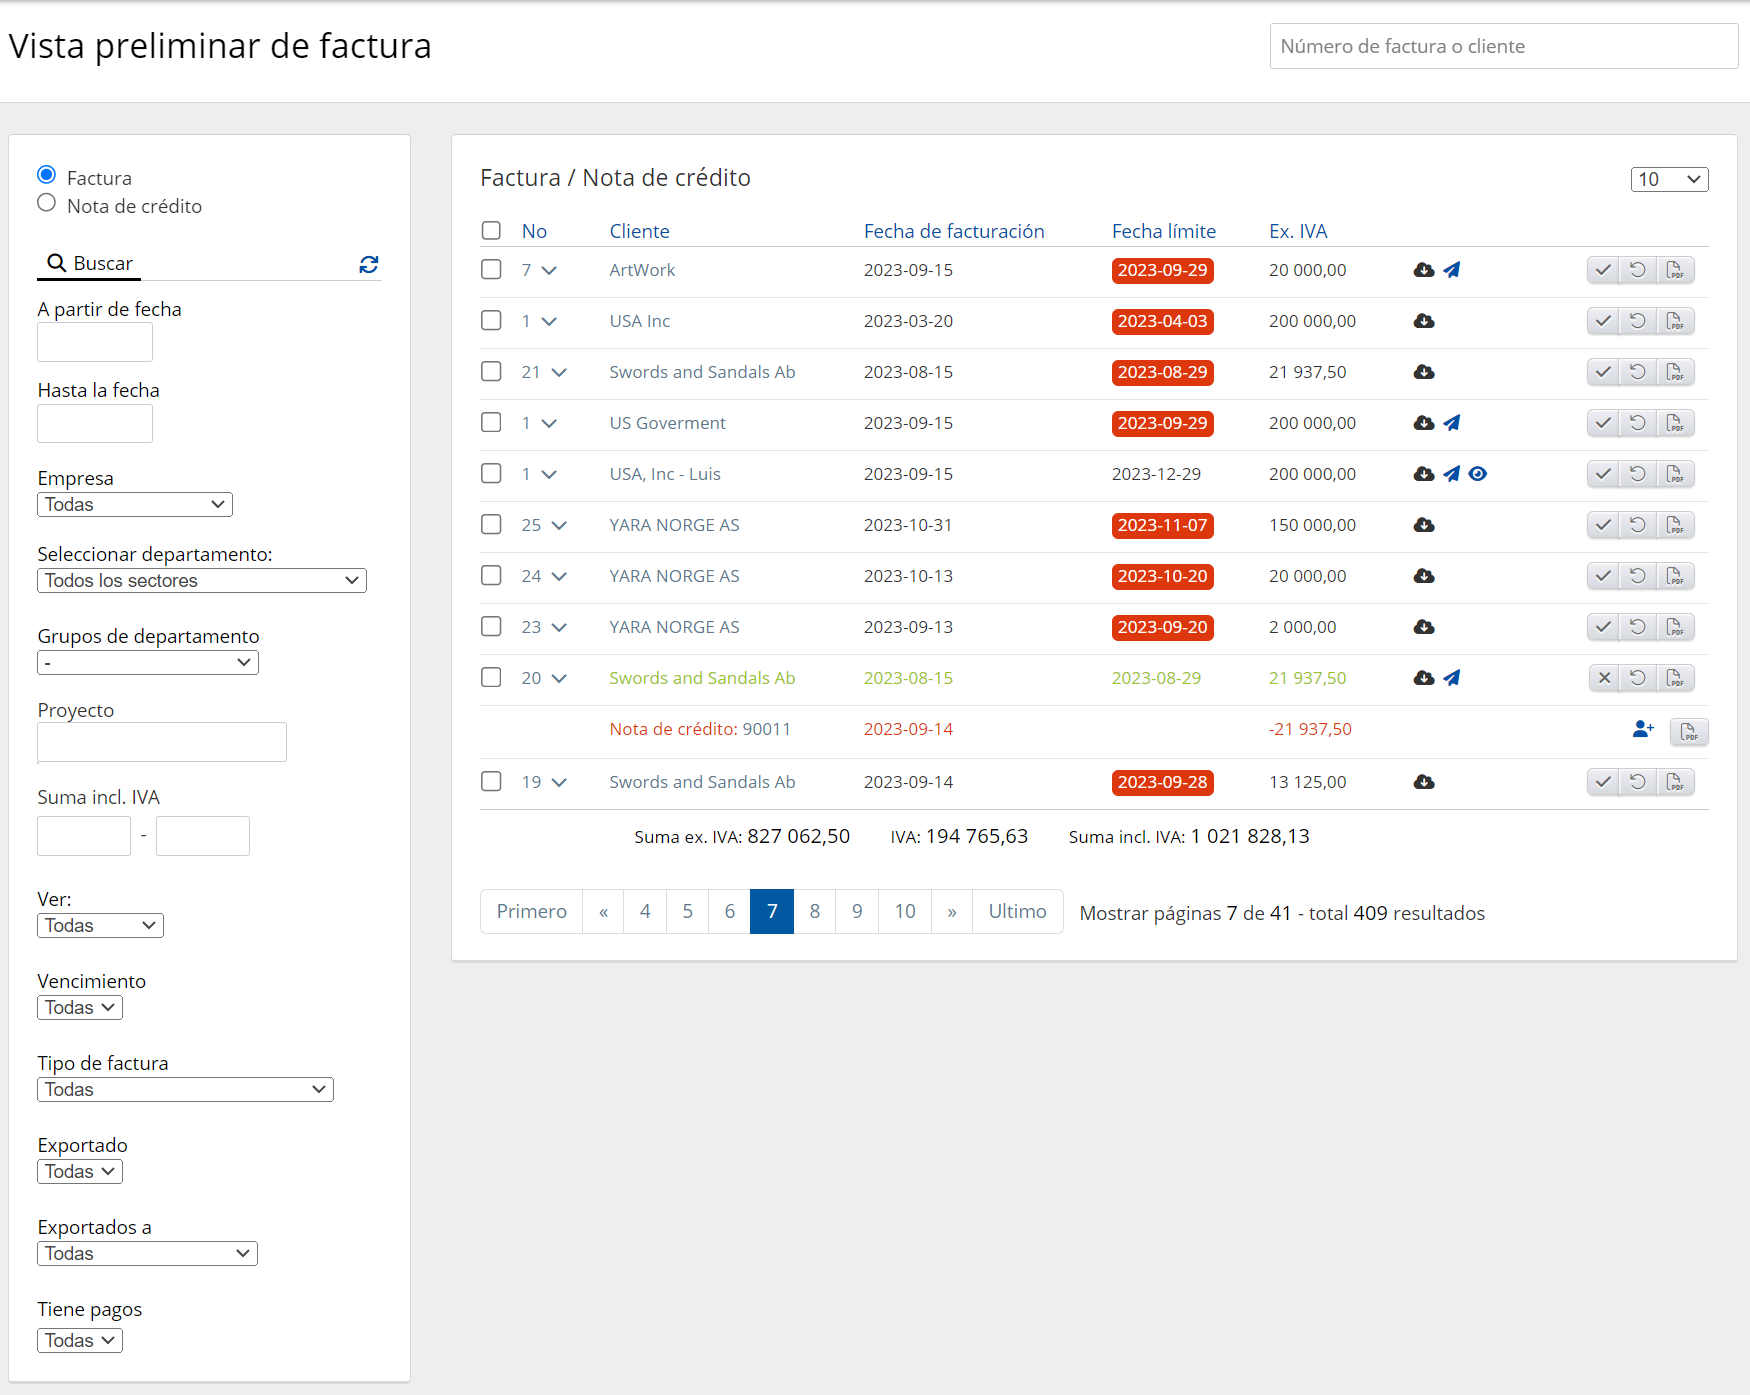This screenshot has height=1395, width=1750.
Task: Open PDF of credit note 90011
Action: 1688,732
